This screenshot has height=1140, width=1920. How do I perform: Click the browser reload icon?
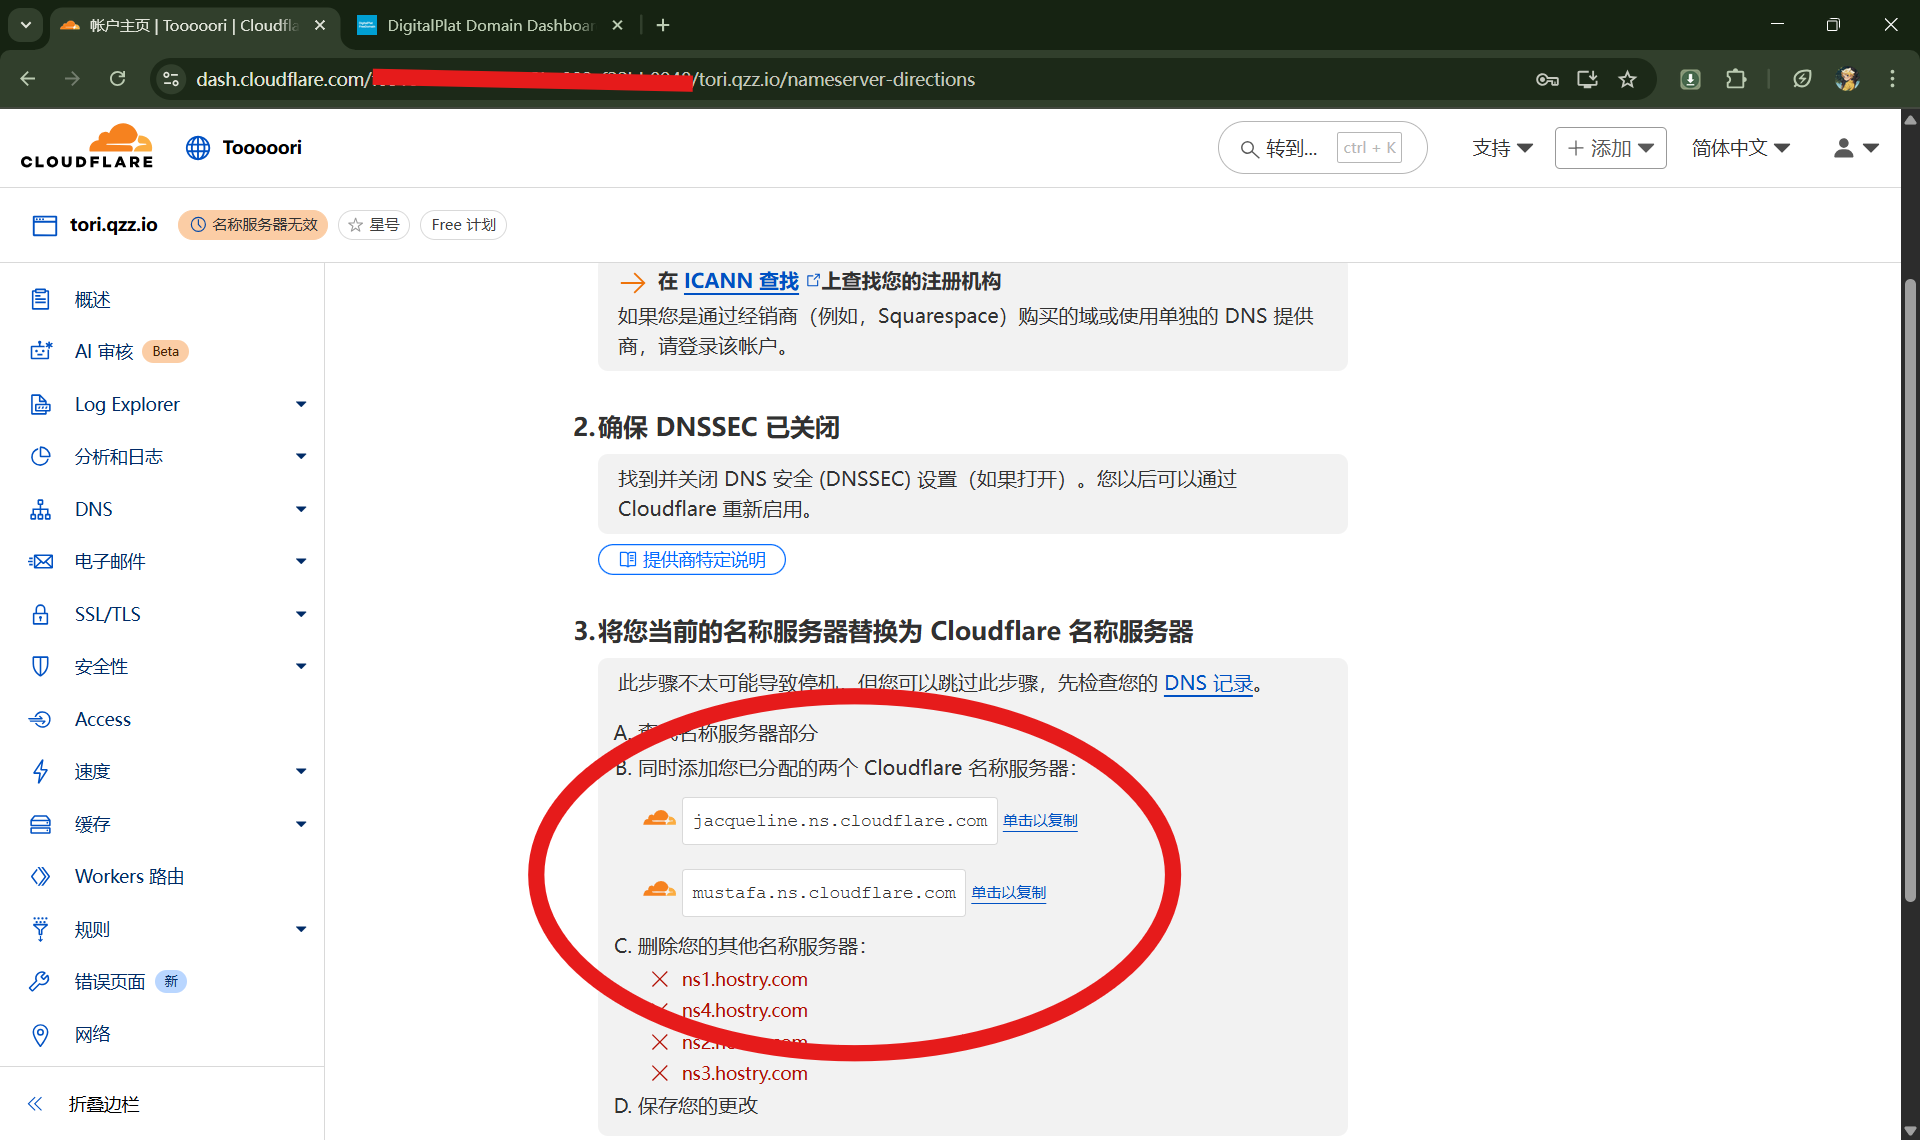pos(117,79)
